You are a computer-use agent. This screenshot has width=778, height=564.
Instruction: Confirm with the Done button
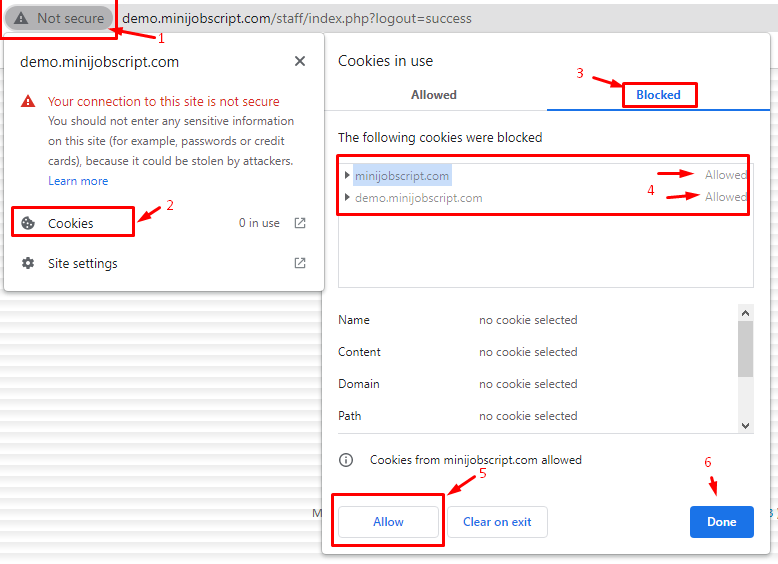pos(721,522)
